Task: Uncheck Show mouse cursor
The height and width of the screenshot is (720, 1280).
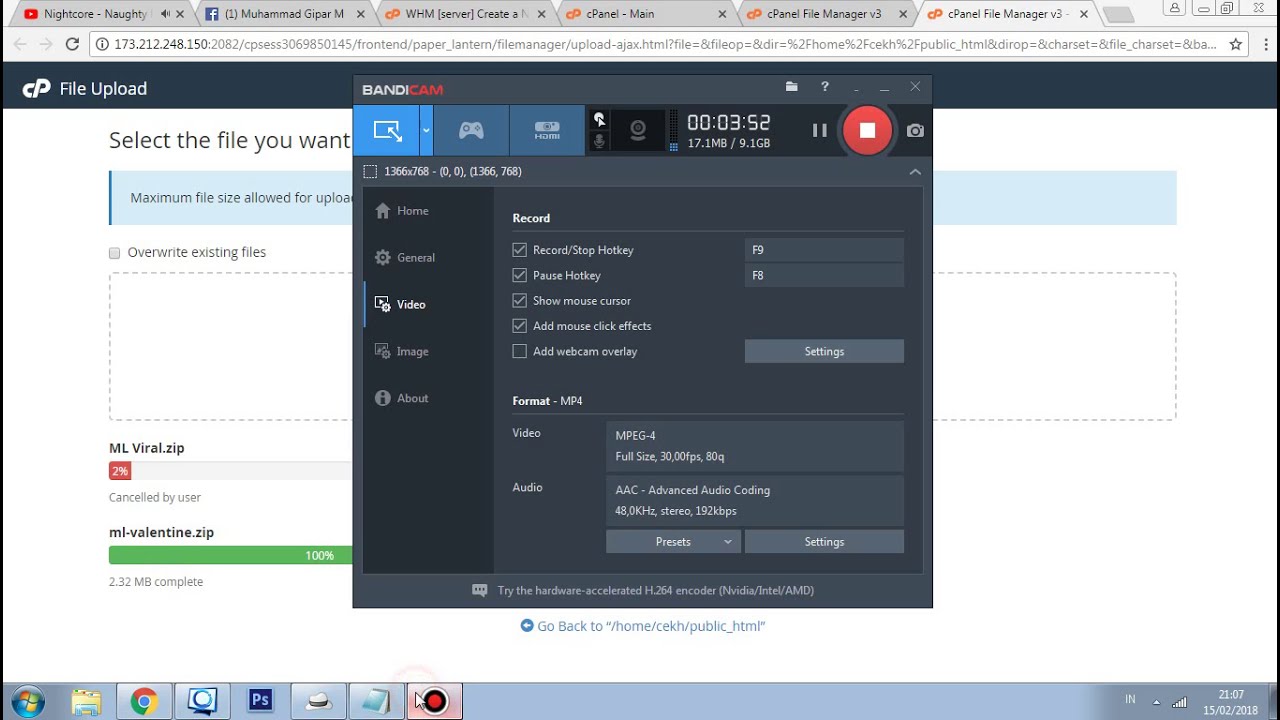Action: click(519, 300)
